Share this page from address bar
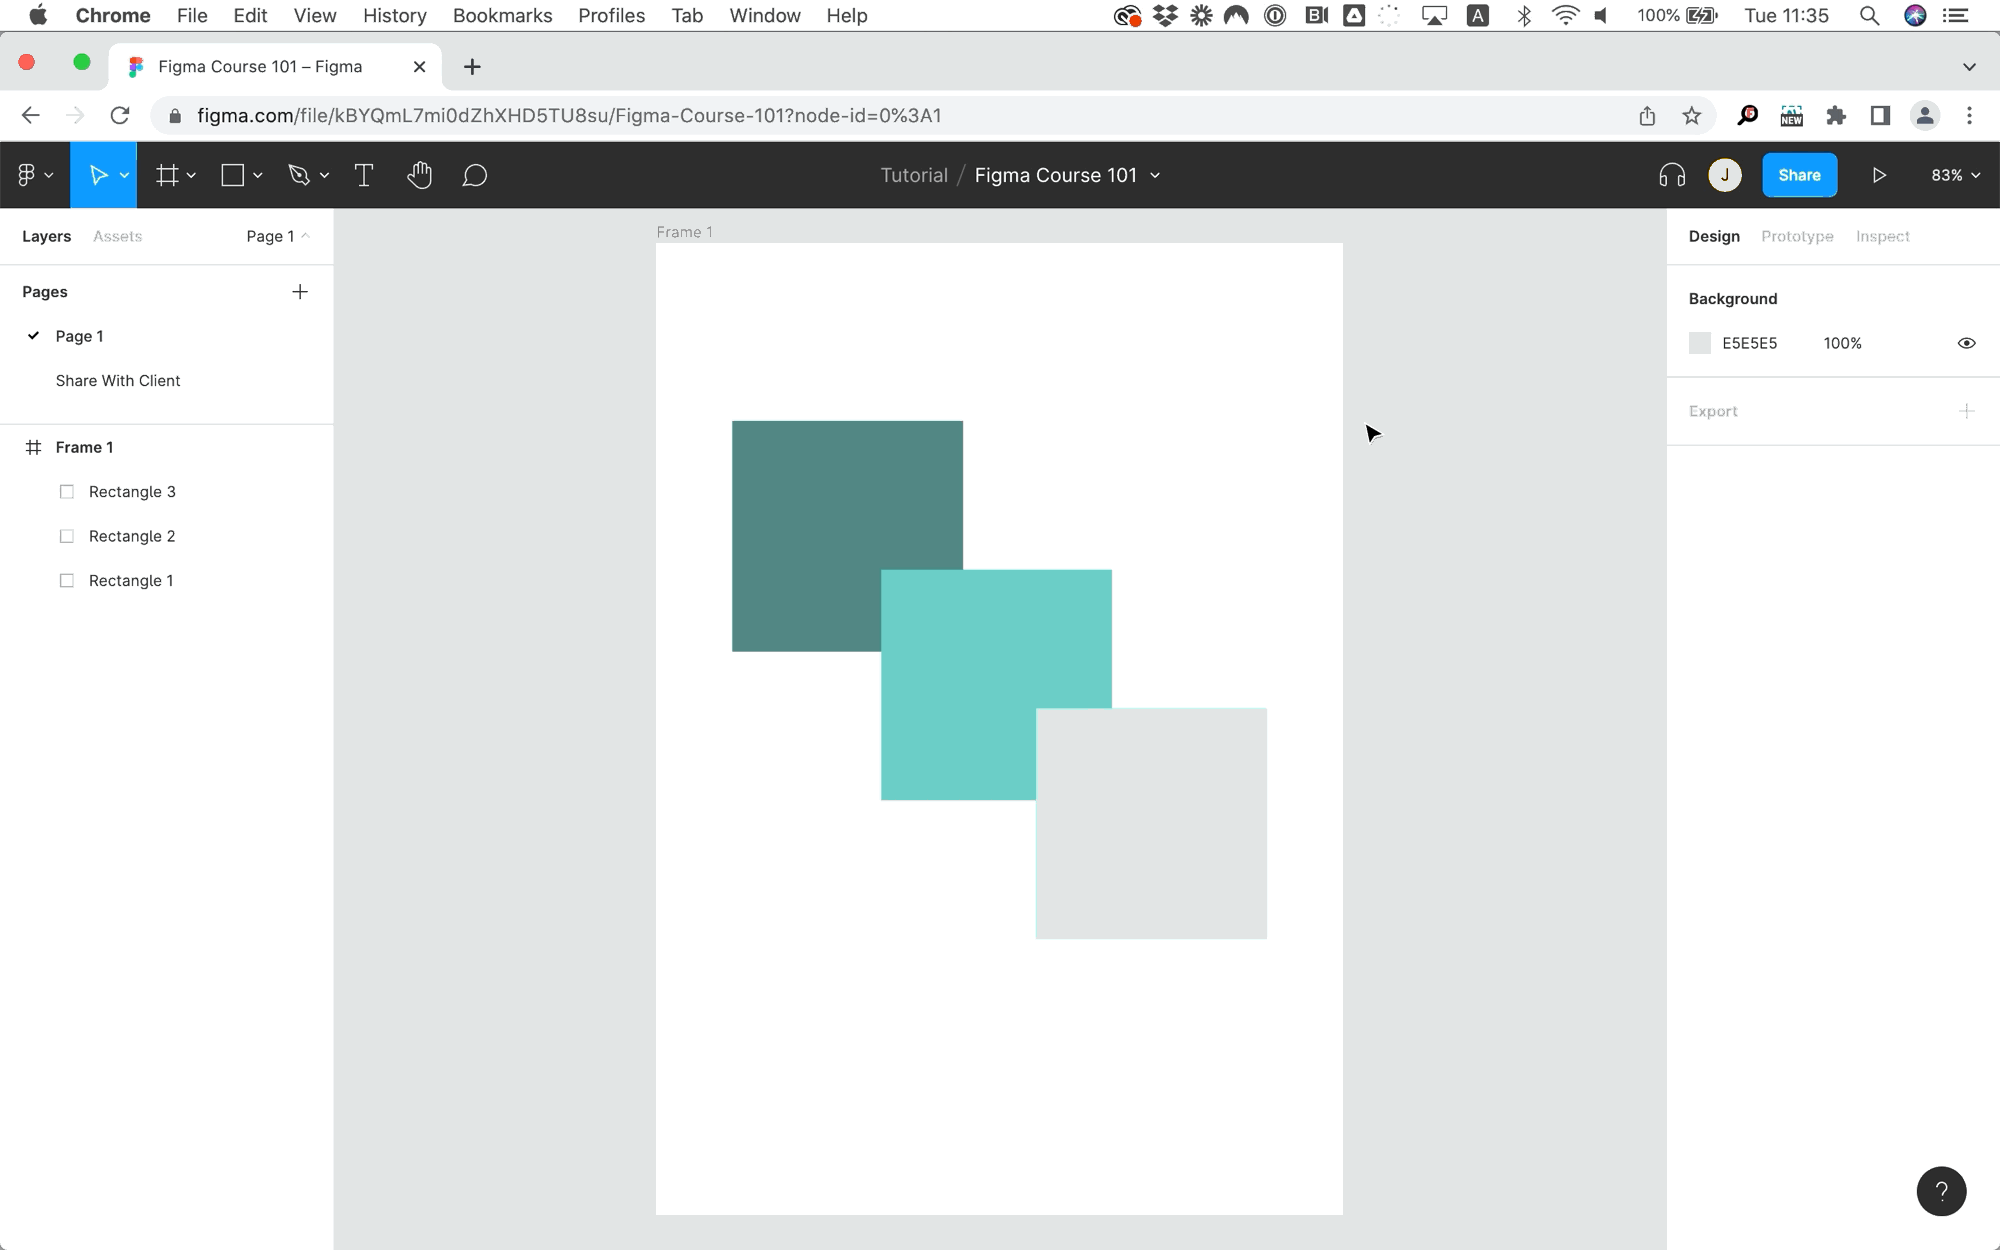The image size is (2000, 1250). [x=1647, y=116]
